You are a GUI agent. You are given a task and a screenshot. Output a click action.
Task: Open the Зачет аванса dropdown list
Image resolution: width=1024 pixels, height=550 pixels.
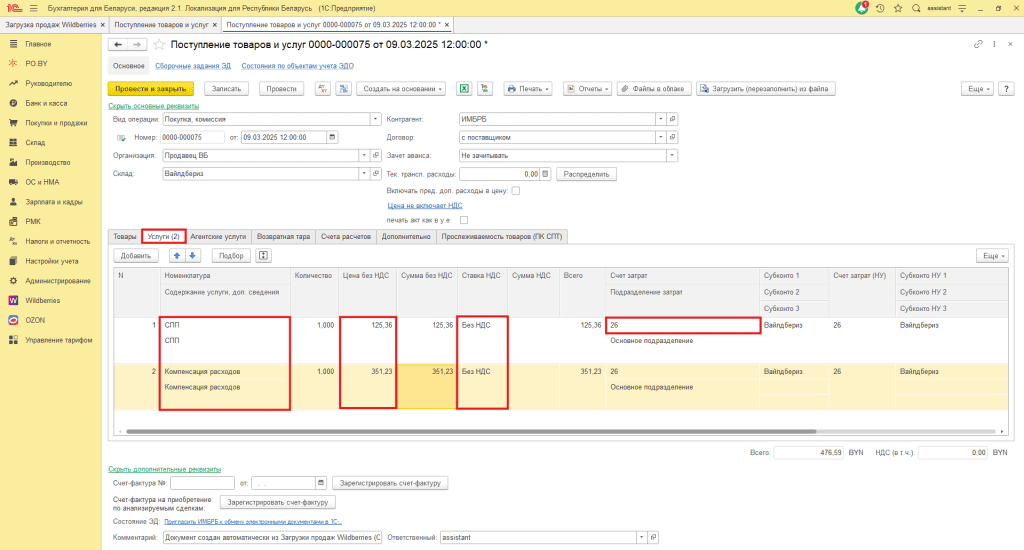pos(672,155)
